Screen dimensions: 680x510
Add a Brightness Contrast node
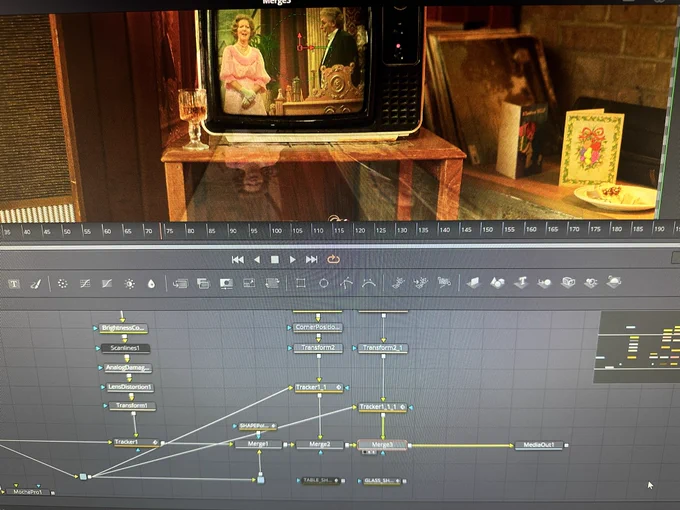(x=129, y=284)
